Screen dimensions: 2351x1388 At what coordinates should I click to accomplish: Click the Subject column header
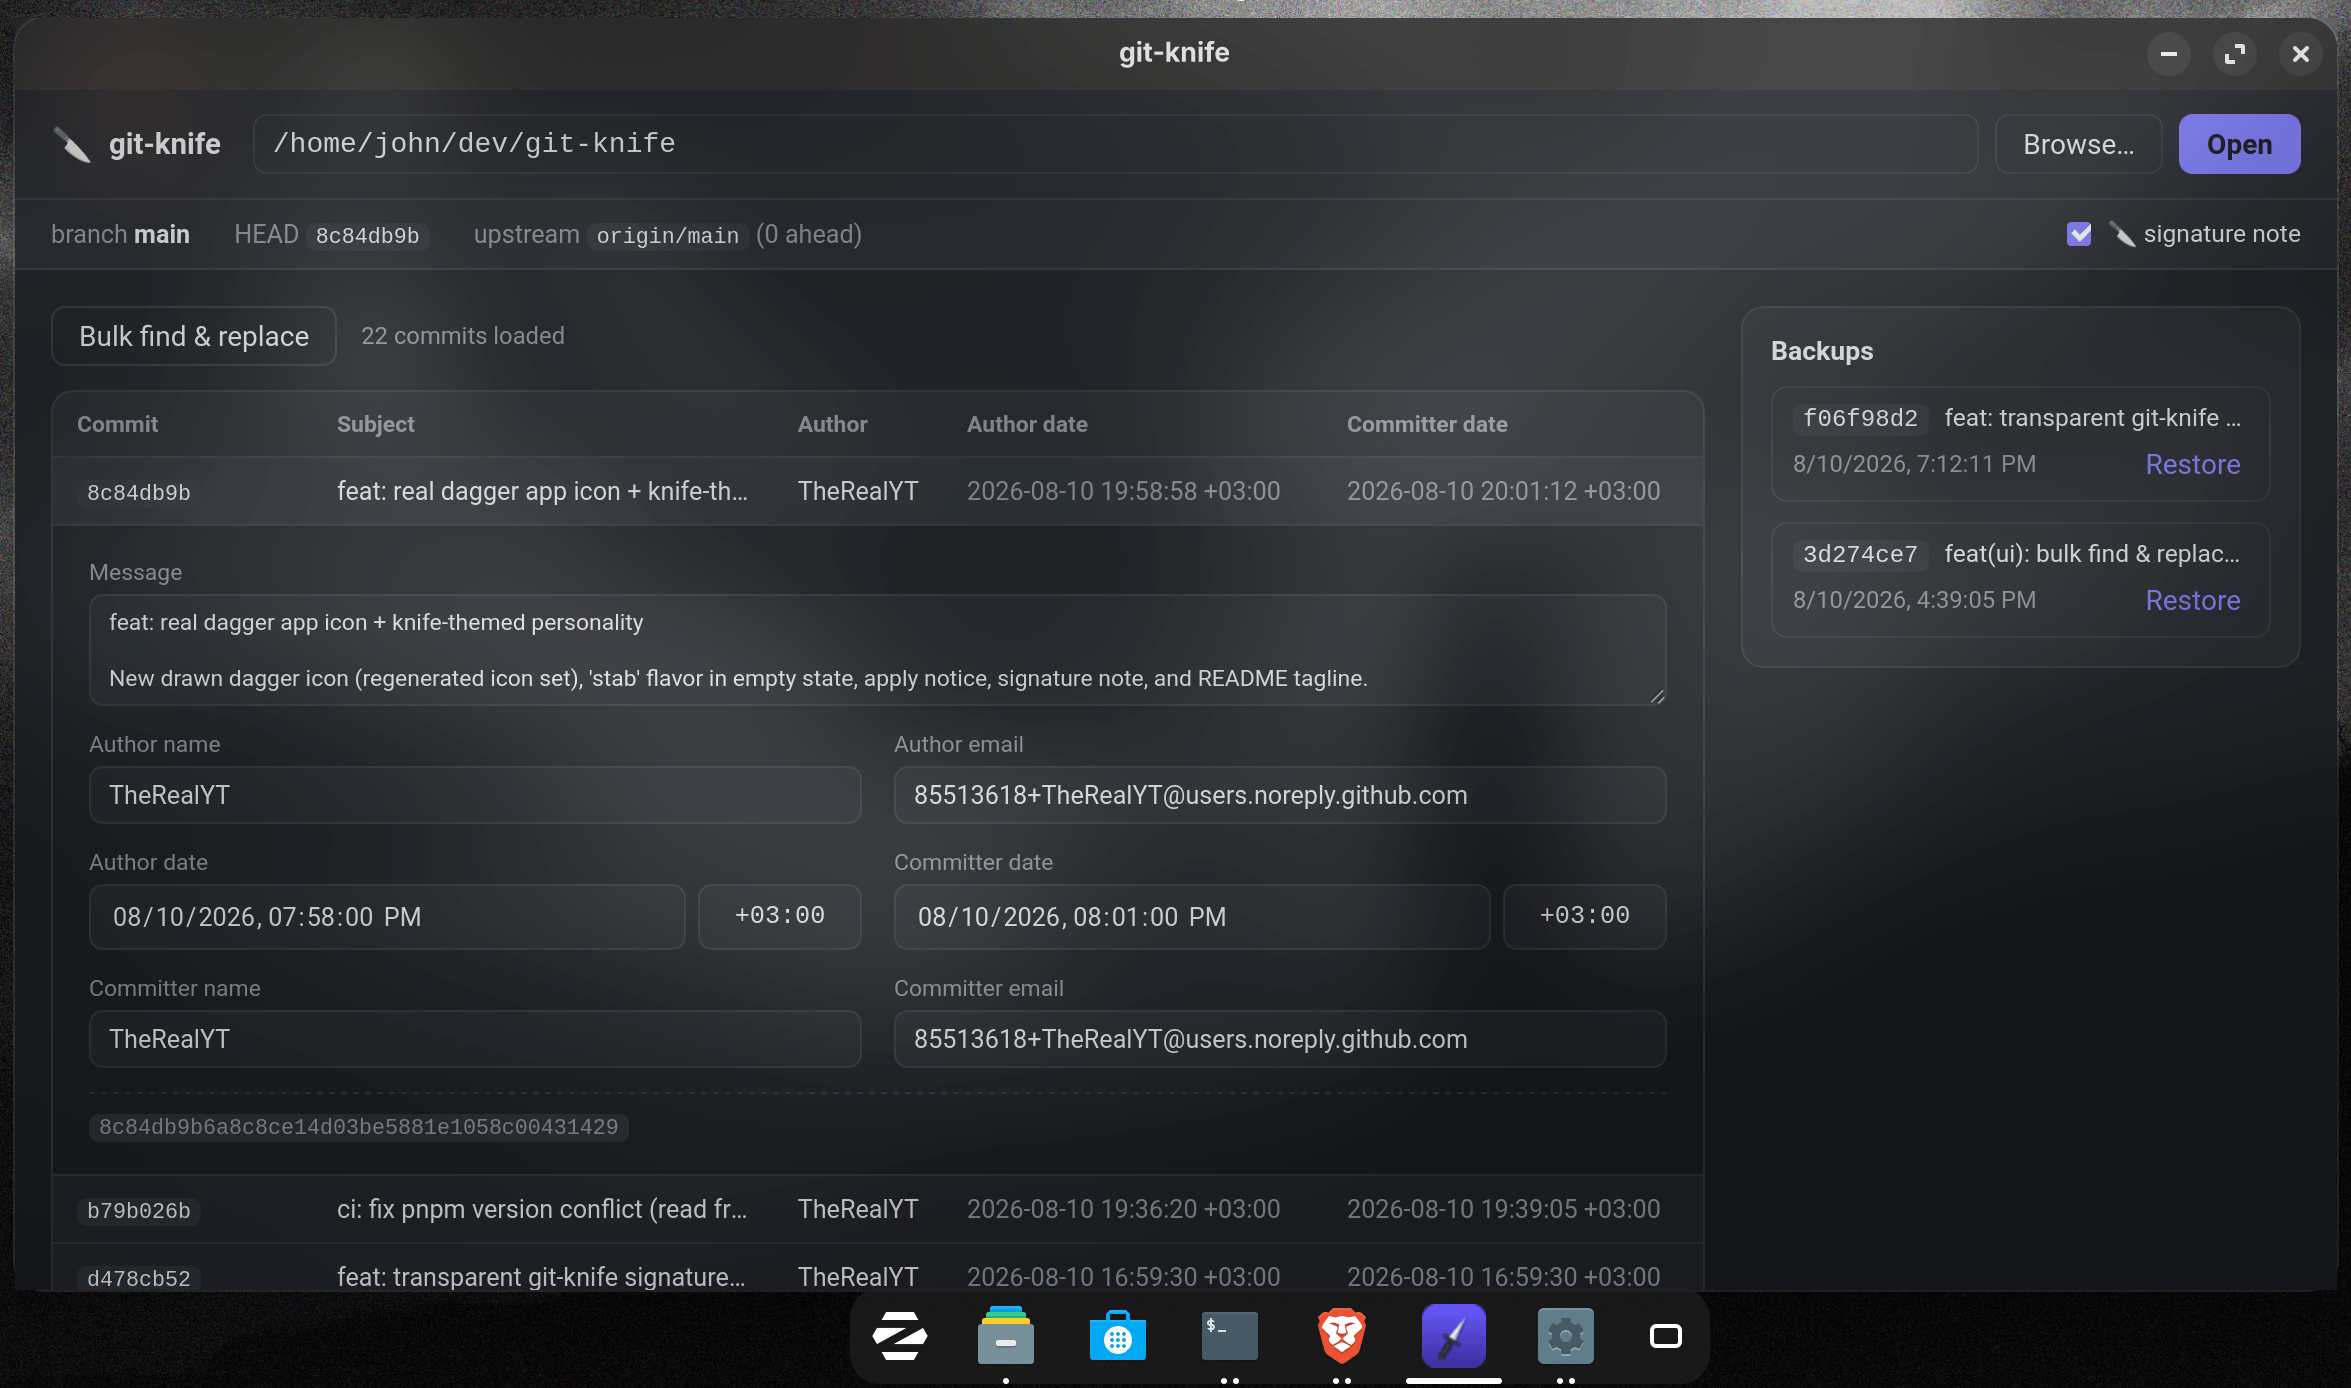(375, 424)
